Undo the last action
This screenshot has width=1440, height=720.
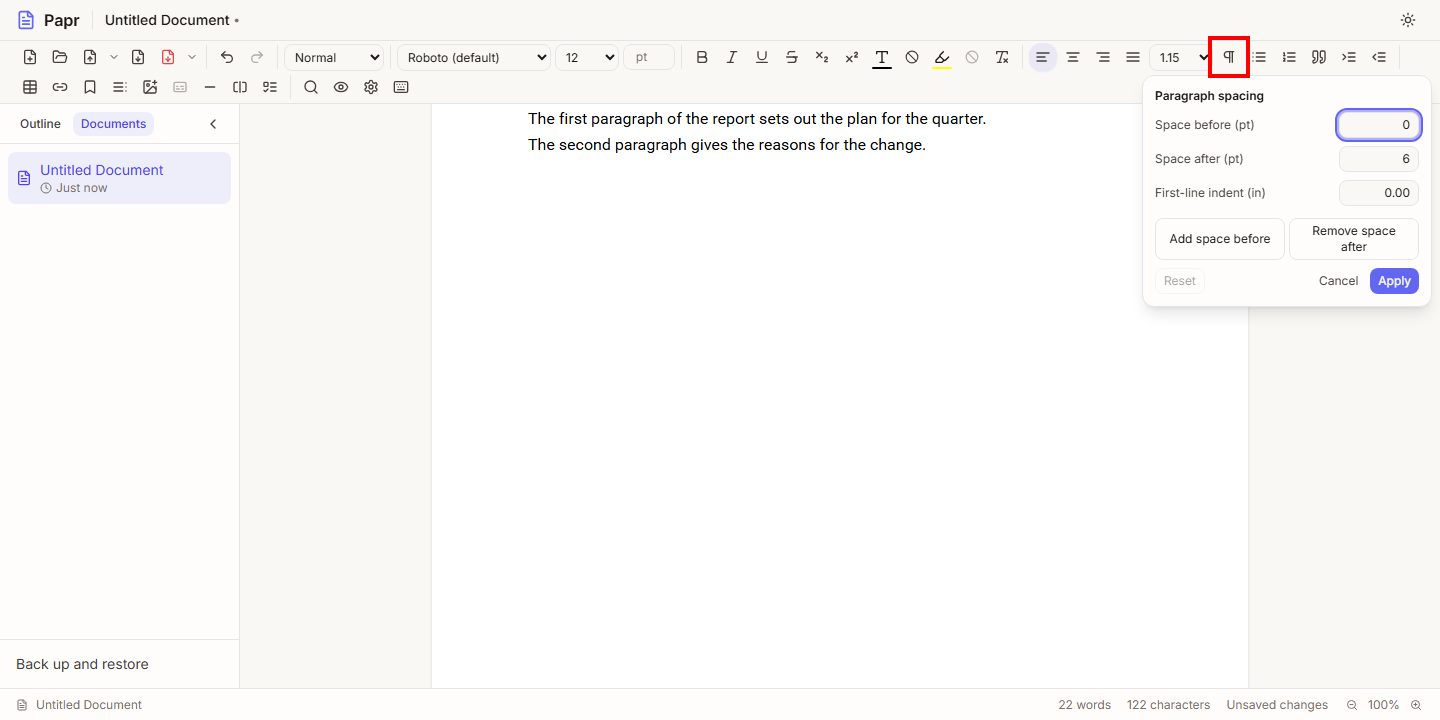[x=227, y=57]
